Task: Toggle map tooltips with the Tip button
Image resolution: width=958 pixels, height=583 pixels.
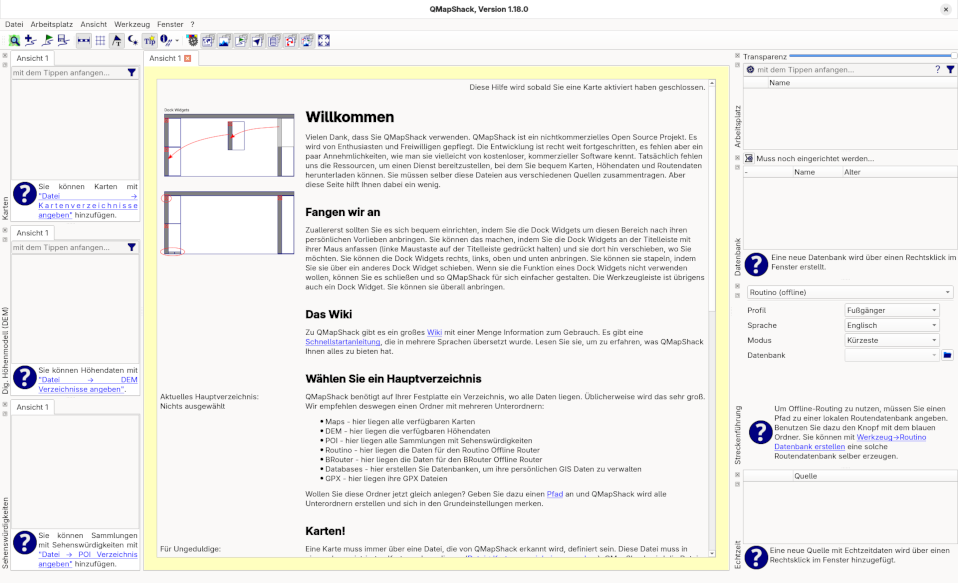Action: (149, 41)
